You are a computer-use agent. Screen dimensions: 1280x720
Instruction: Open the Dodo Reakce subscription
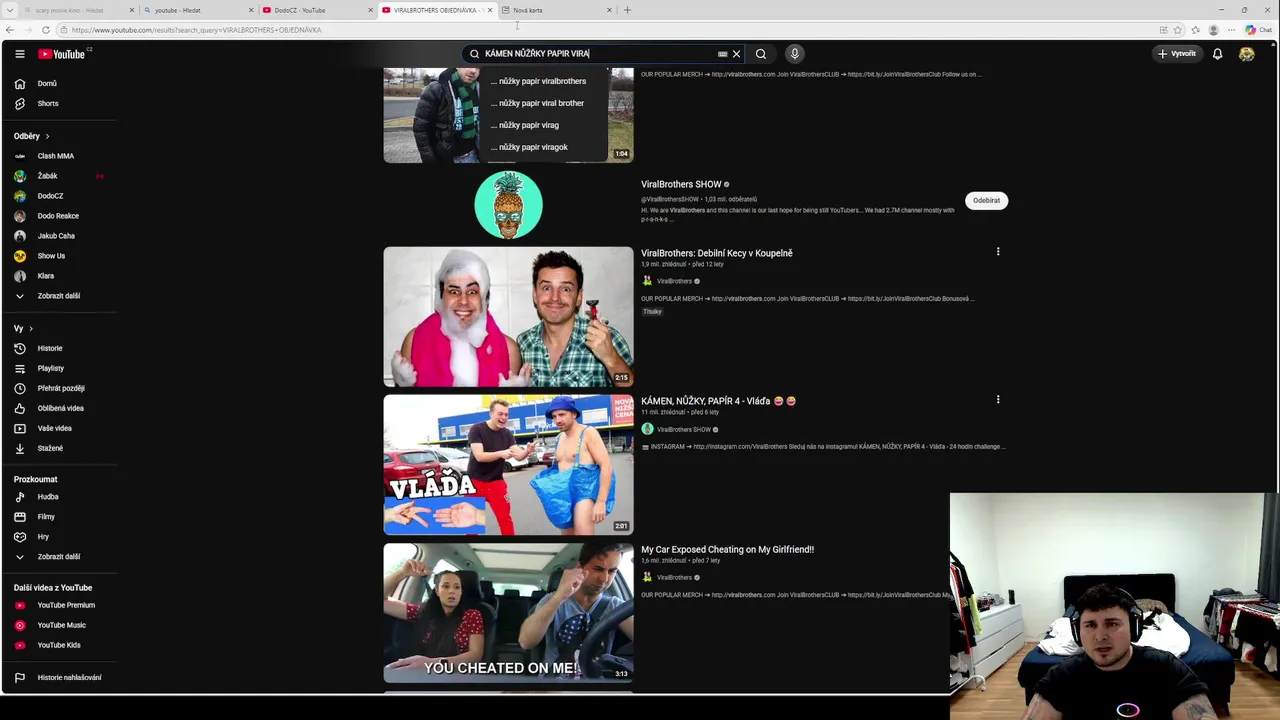(x=59, y=216)
